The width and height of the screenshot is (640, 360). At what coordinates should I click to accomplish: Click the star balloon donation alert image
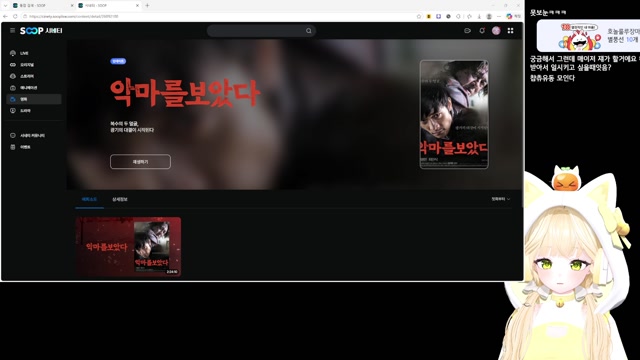[x=580, y=37]
